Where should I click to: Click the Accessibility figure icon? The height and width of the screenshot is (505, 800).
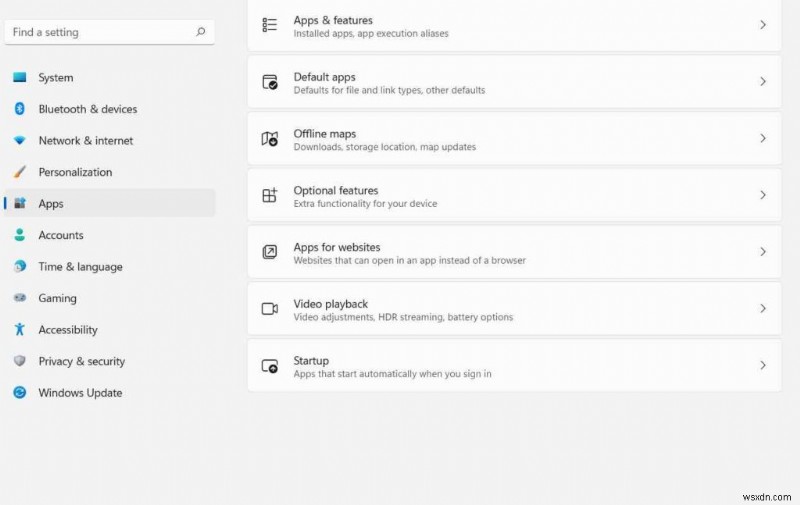pos(19,329)
